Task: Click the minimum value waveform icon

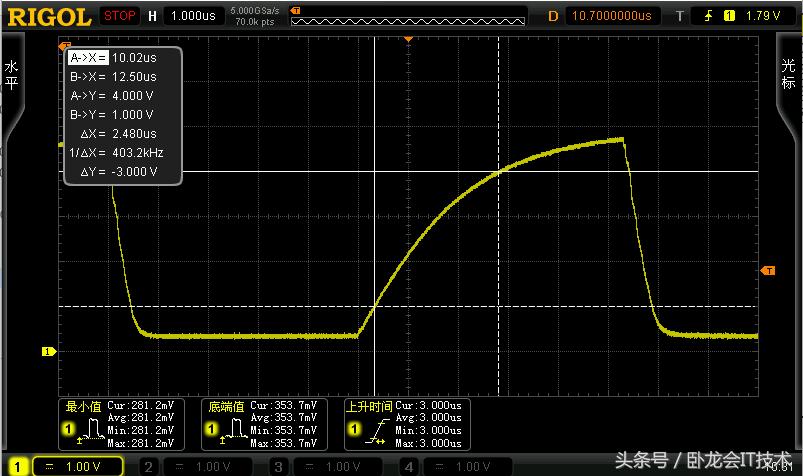Action: coord(91,430)
